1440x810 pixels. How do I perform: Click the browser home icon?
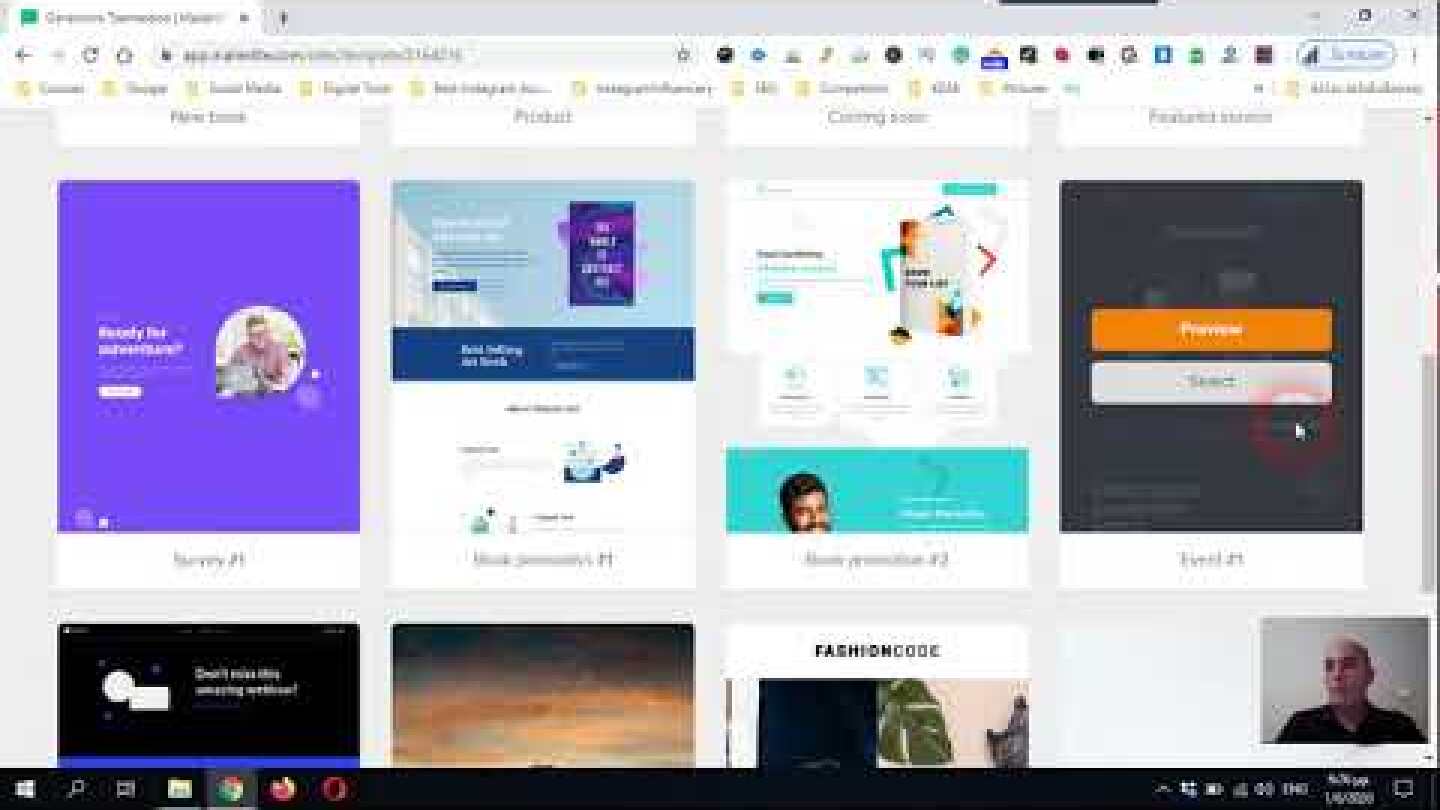point(124,55)
